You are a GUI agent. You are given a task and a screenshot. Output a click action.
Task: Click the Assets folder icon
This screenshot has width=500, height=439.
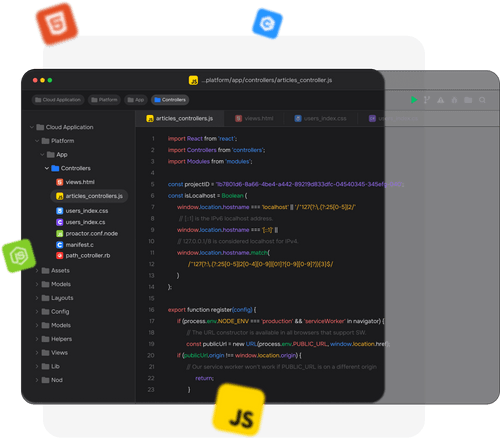(x=46, y=270)
